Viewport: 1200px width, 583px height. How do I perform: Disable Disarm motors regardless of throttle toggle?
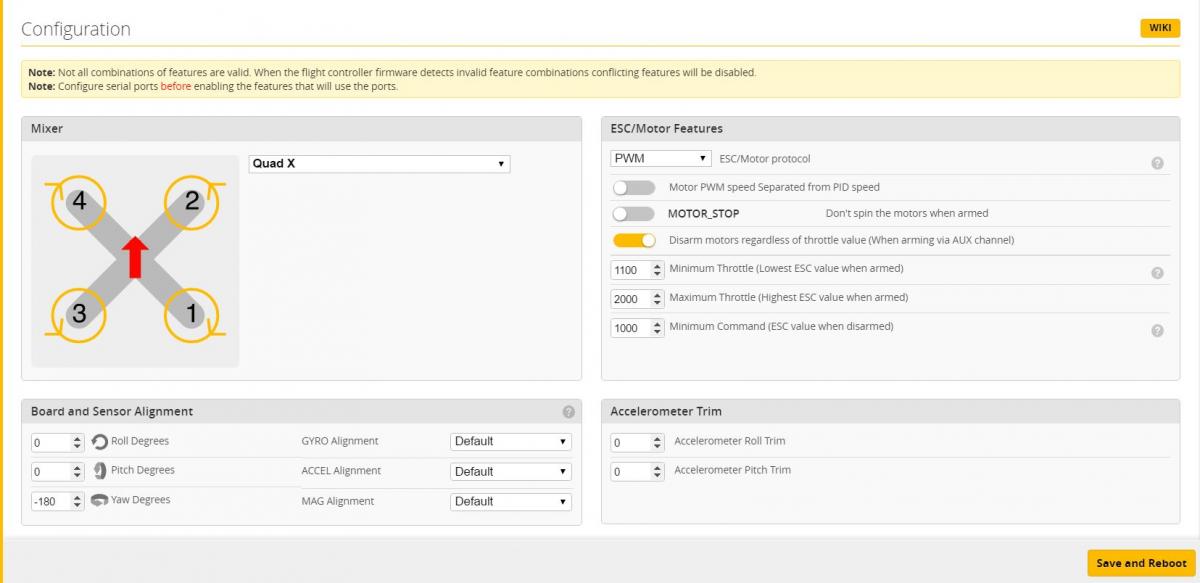tap(634, 240)
